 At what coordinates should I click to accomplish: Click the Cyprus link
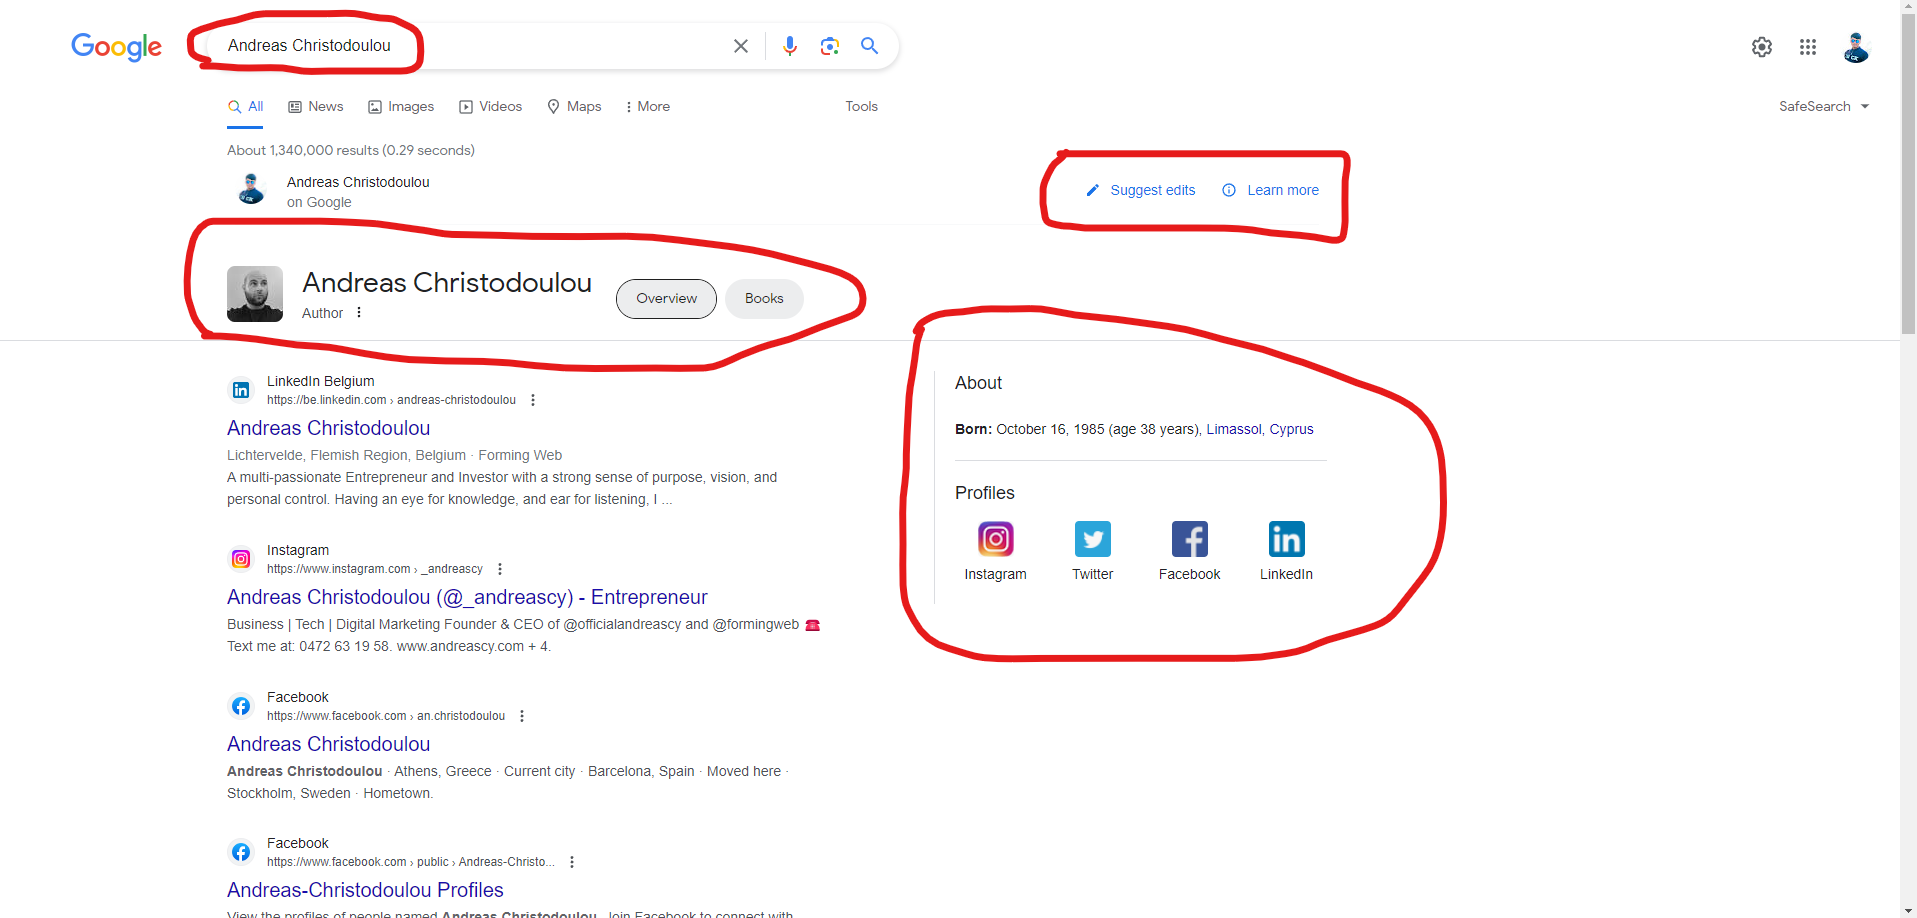1292,429
